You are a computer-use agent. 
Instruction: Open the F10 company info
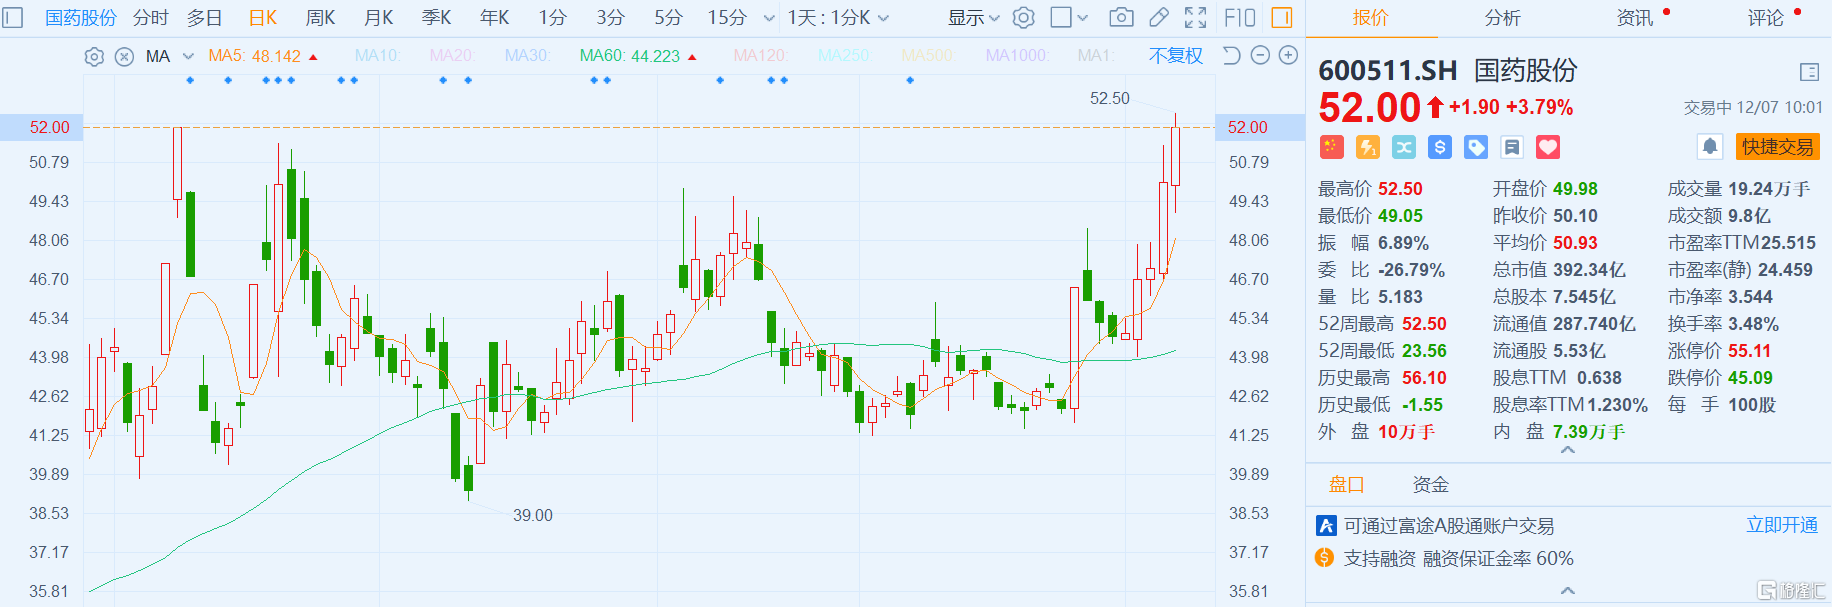click(1239, 18)
